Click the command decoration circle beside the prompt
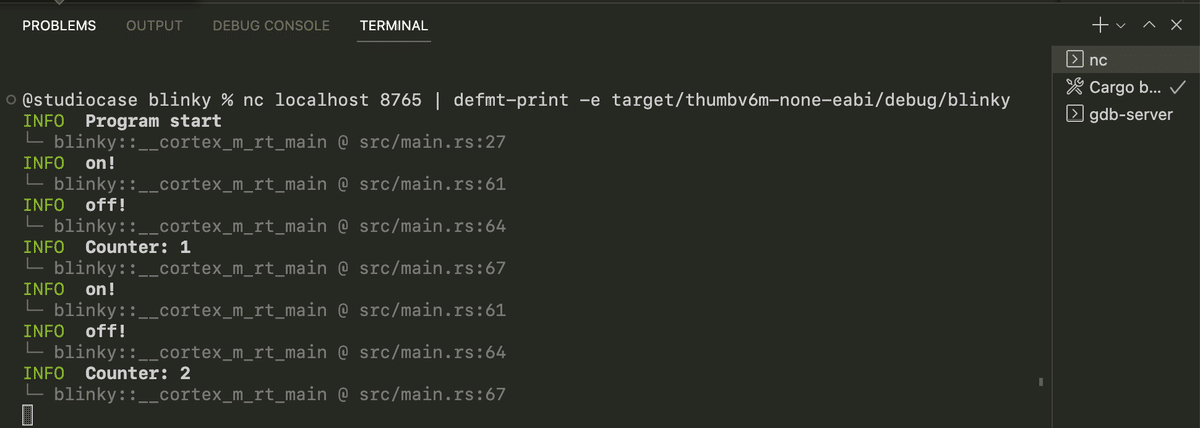Image resolution: width=1200 pixels, height=428 pixels. tap(10, 101)
